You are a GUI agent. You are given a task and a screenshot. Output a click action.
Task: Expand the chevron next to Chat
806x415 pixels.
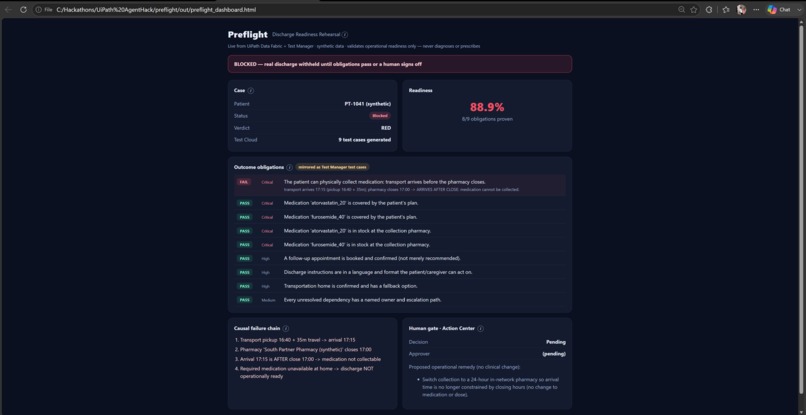tap(798, 10)
